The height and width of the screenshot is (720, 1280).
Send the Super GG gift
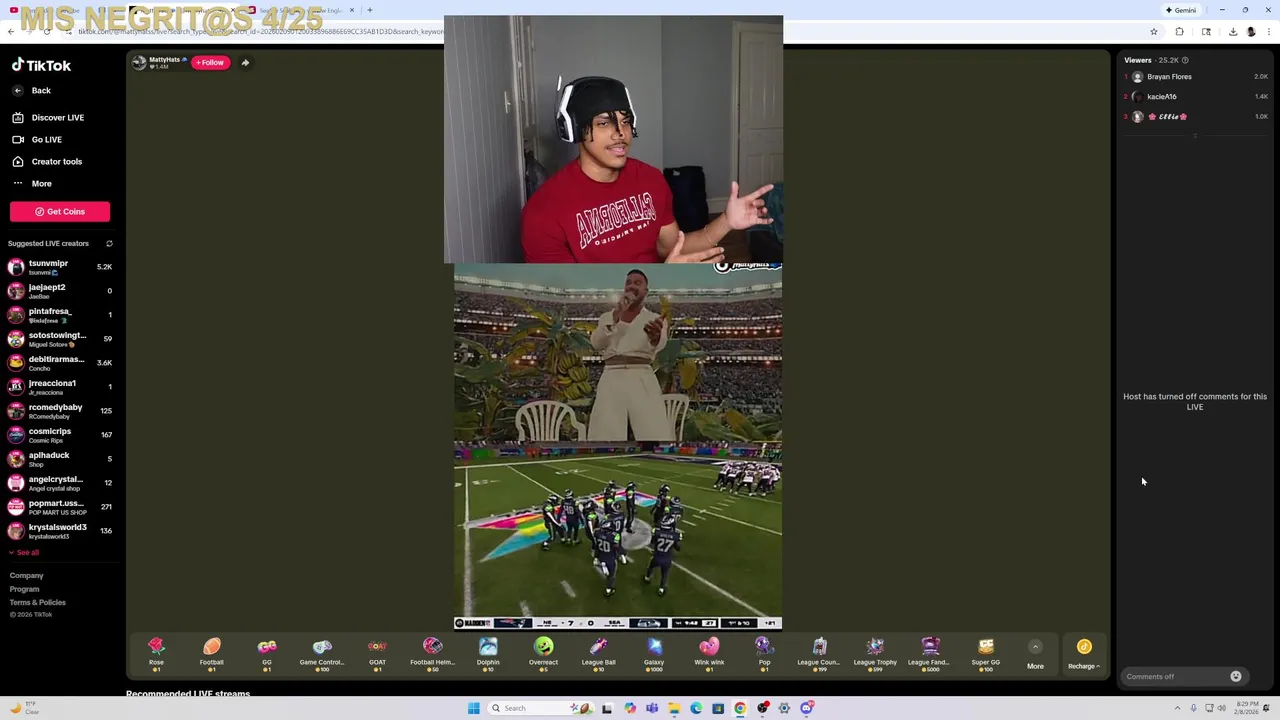pyautogui.click(x=985, y=654)
